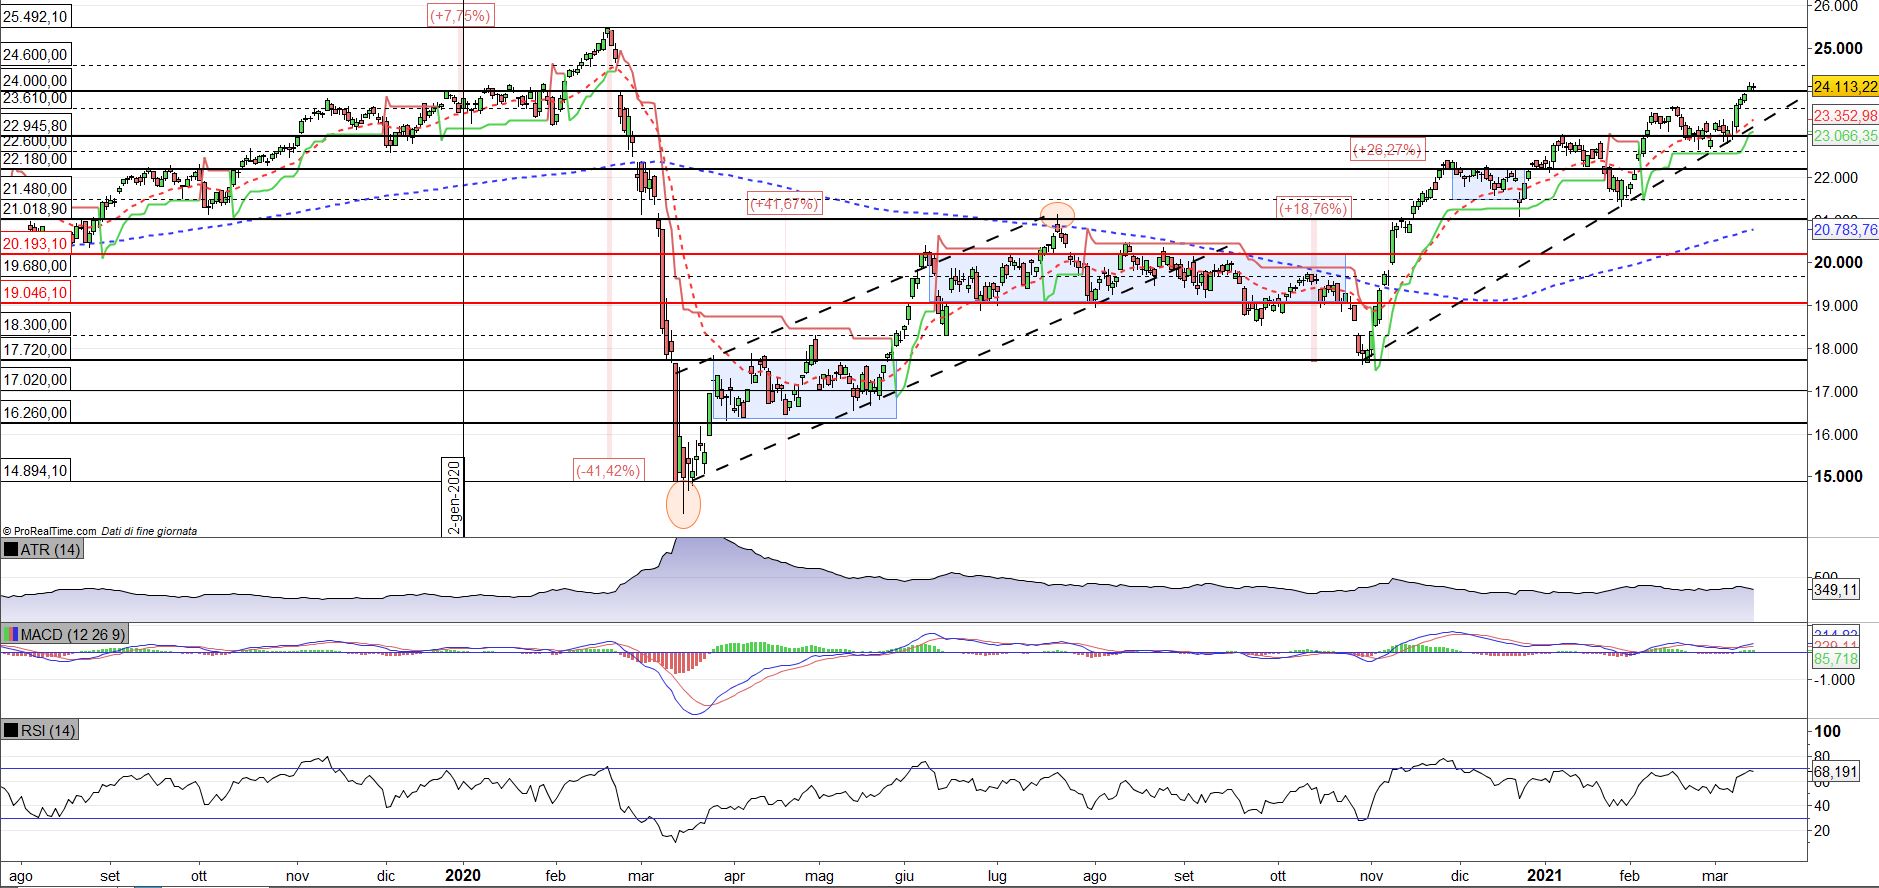Image resolution: width=1879 pixels, height=888 pixels.
Task: Click the orange circle at July high
Action: coord(1057,214)
